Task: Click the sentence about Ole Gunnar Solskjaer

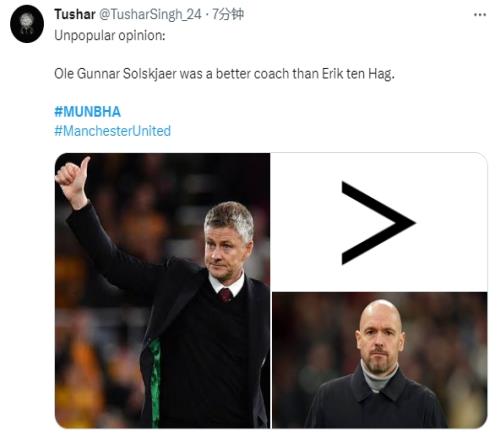Action: point(224,74)
